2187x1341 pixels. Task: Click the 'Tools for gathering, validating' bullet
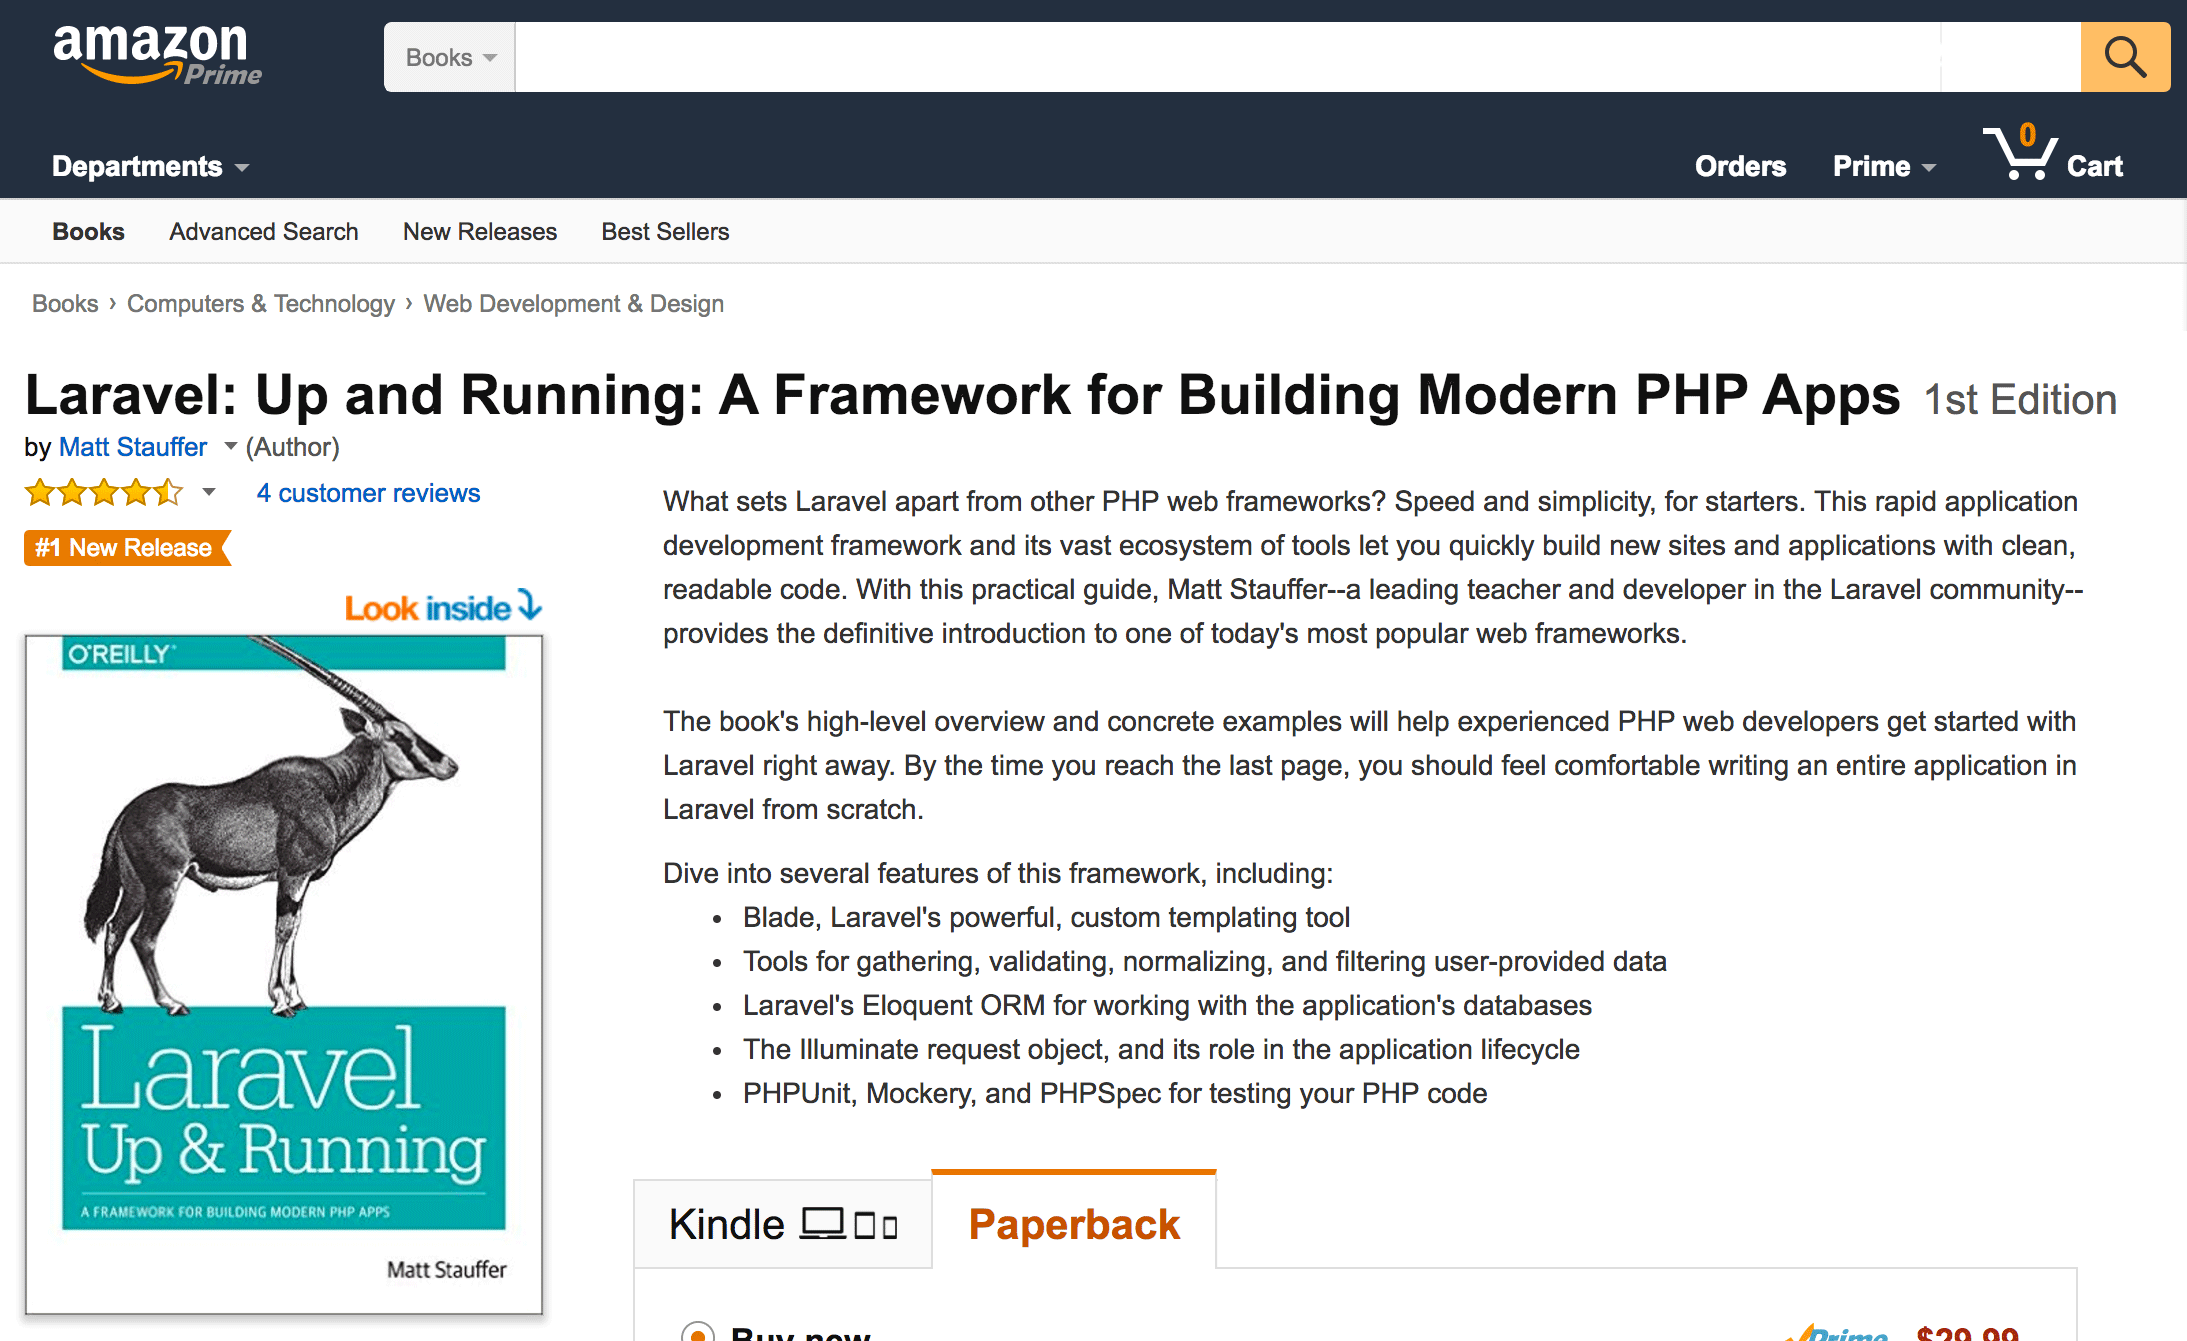(1204, 961)
